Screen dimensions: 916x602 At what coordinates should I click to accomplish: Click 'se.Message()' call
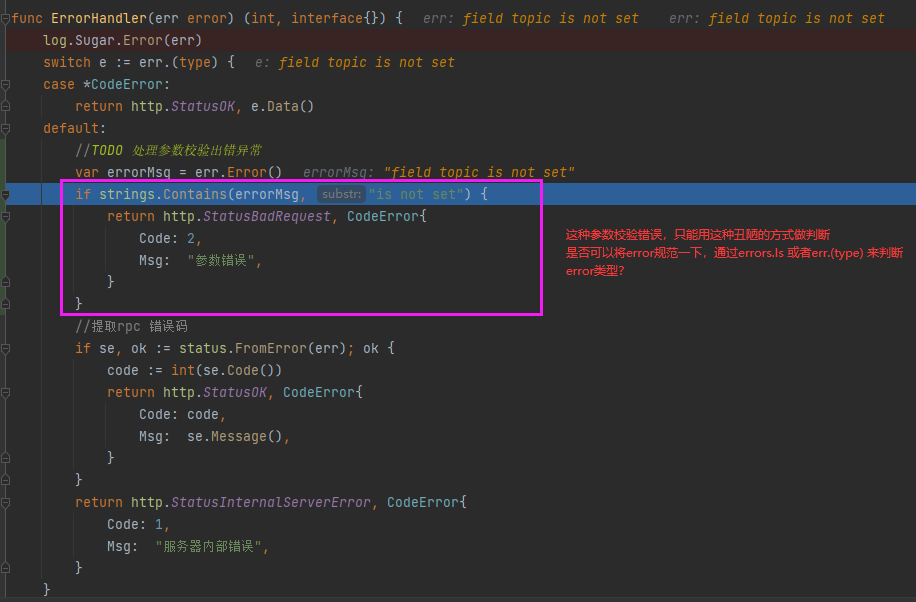coord(235,437)
